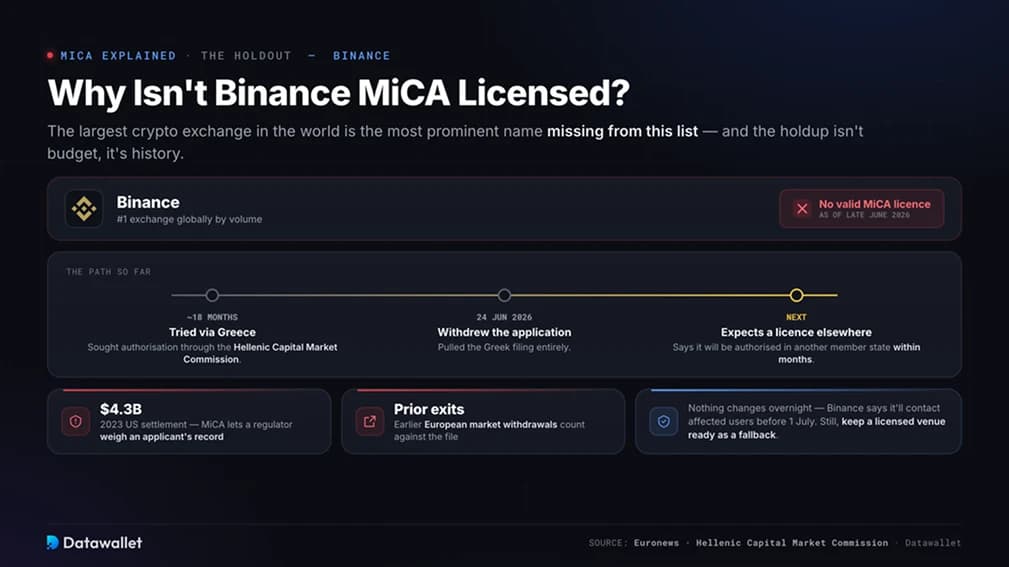Click the Prior exits heading
The height and width of the screenshot is (567, 1009).
(429, 409)
